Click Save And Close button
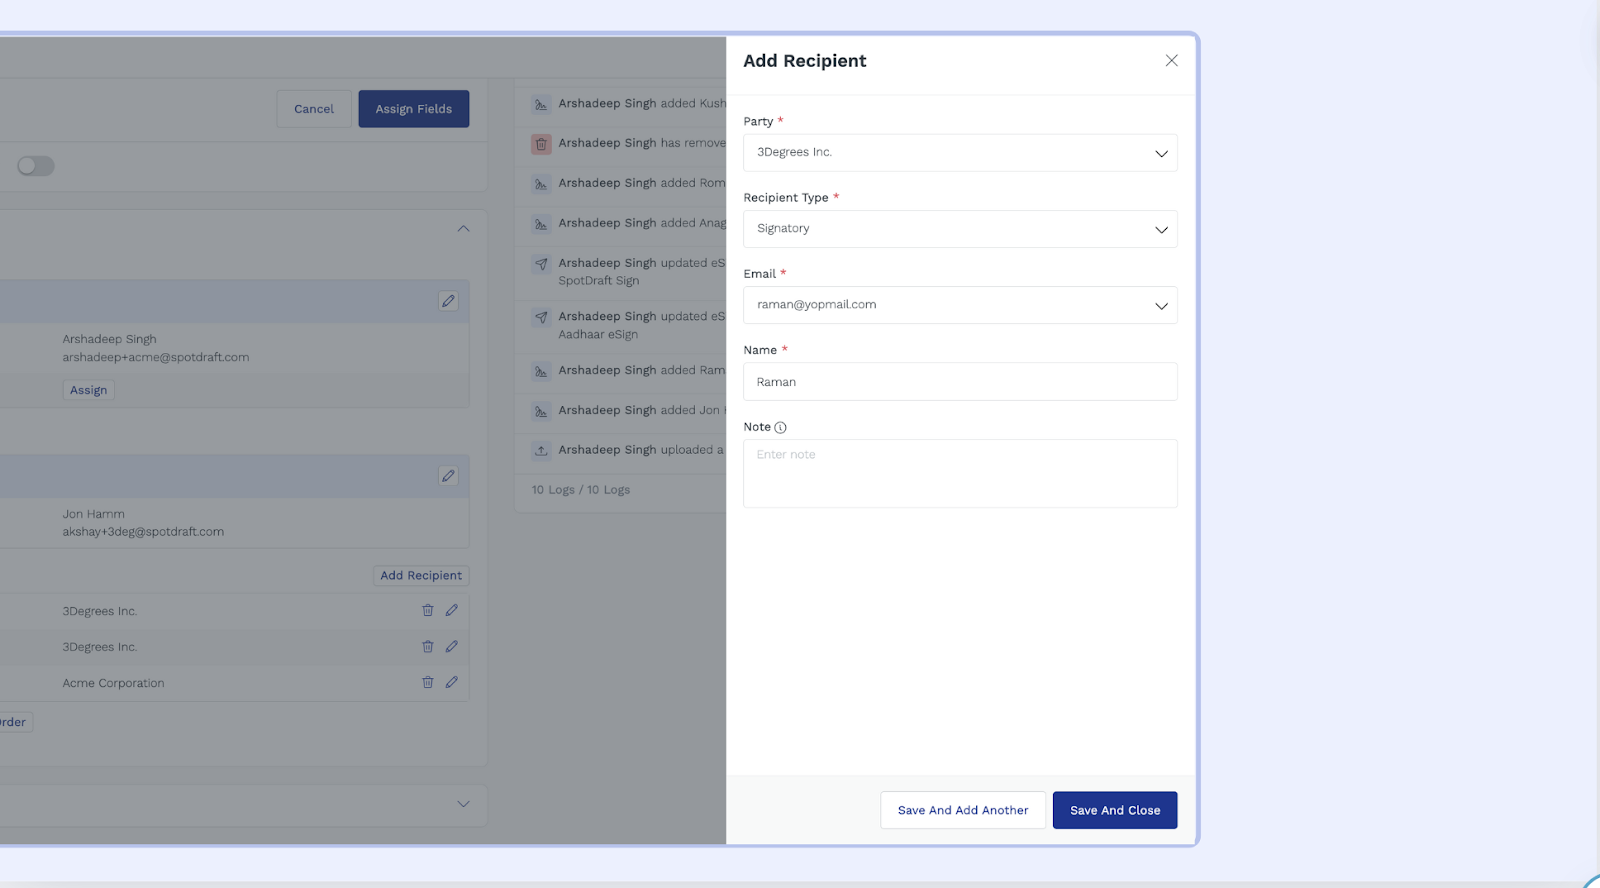The image size is (1600, 888). tap(1114, 810)
